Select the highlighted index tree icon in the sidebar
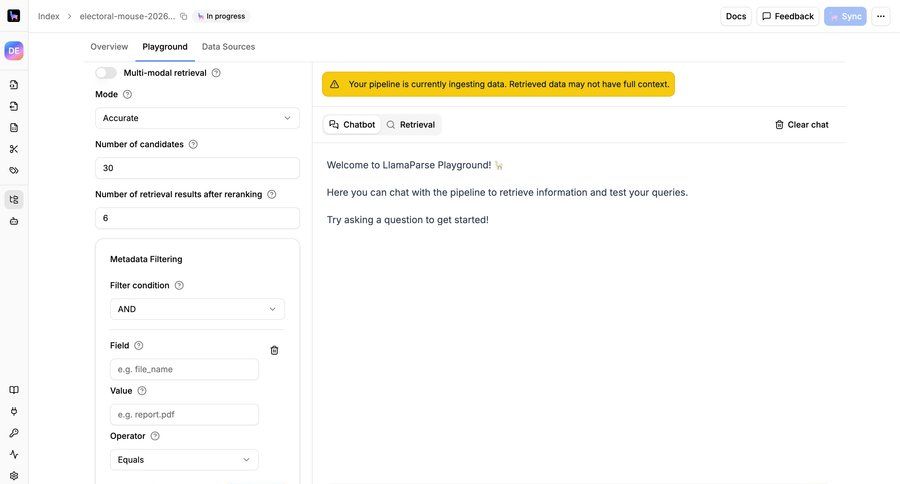 coord(14,200)
